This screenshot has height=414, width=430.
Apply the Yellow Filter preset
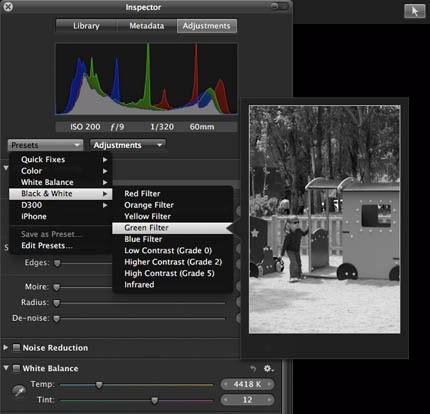click(172, 216)
